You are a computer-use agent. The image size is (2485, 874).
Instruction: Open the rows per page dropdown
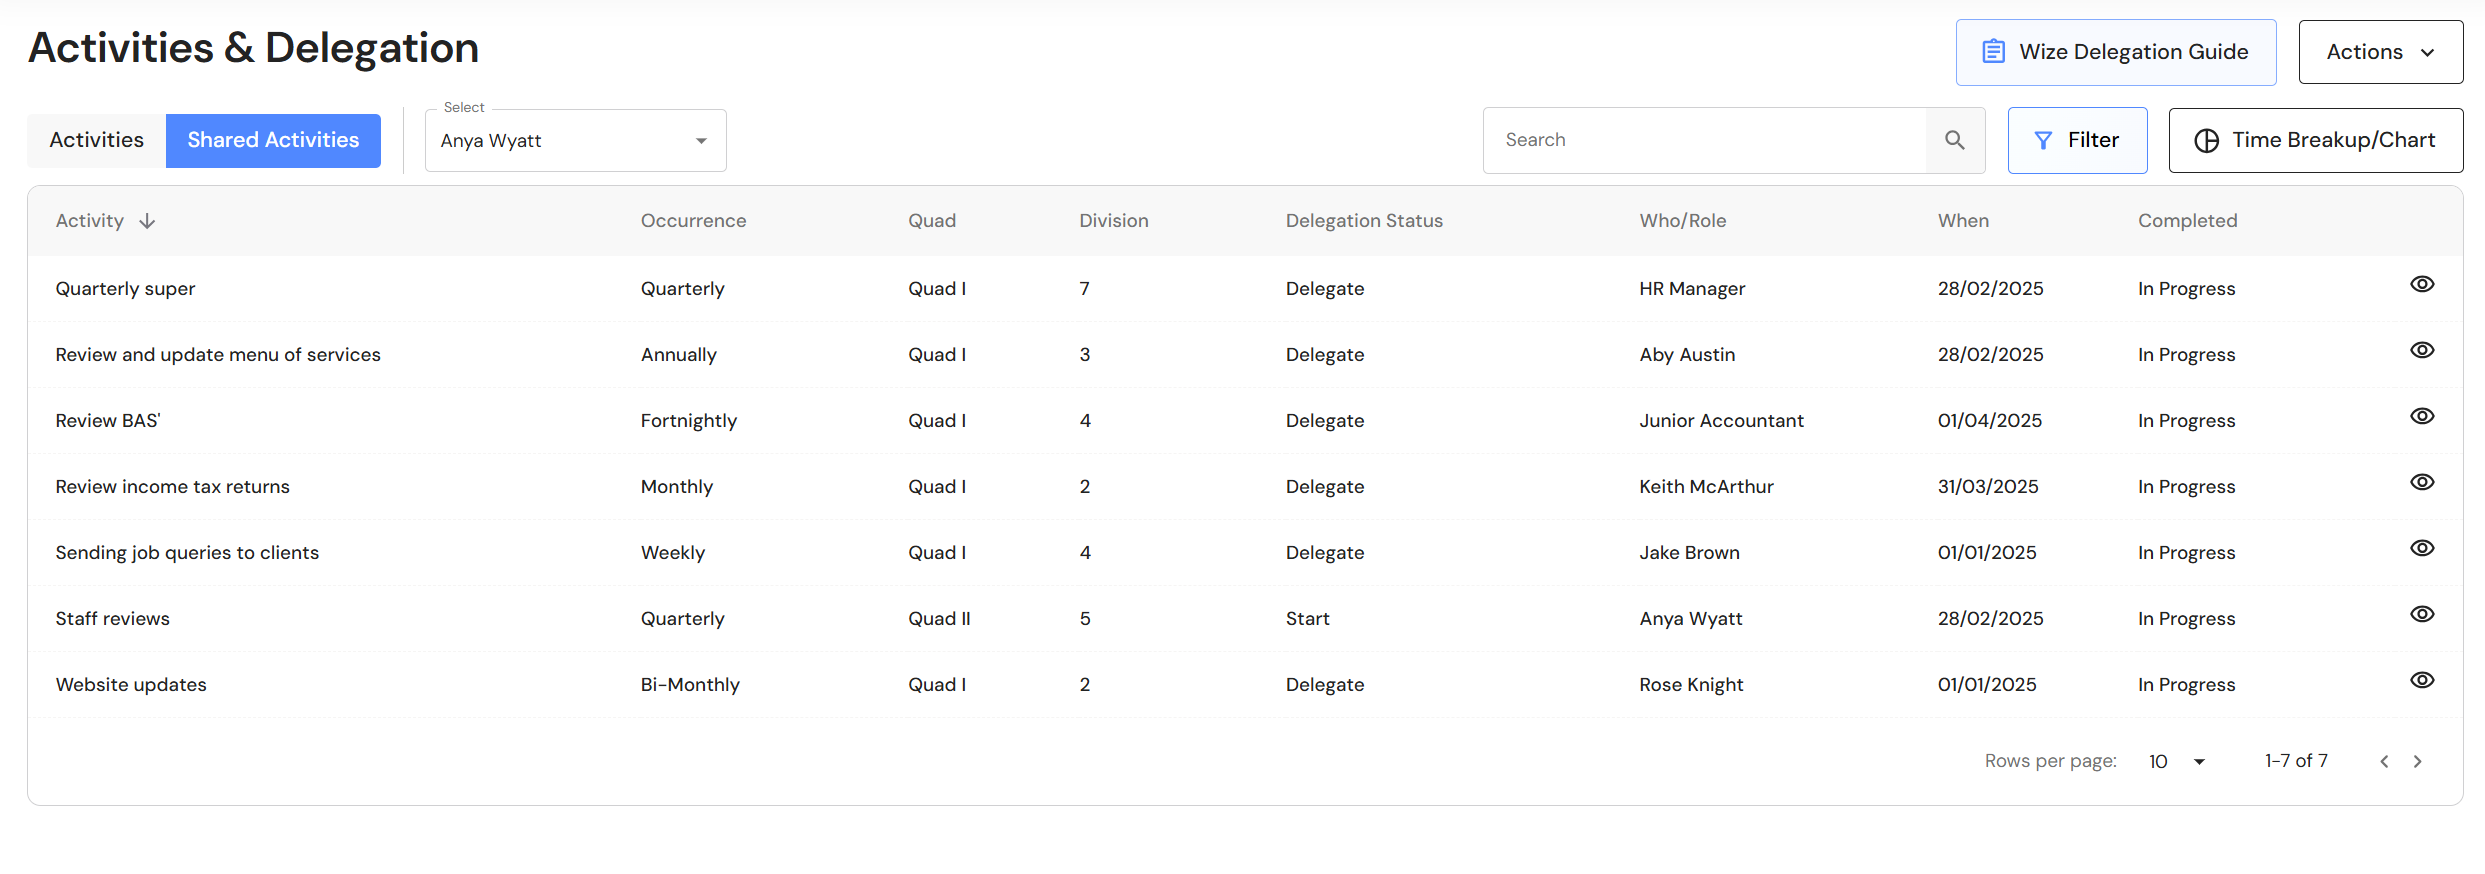pos(2177,762)
